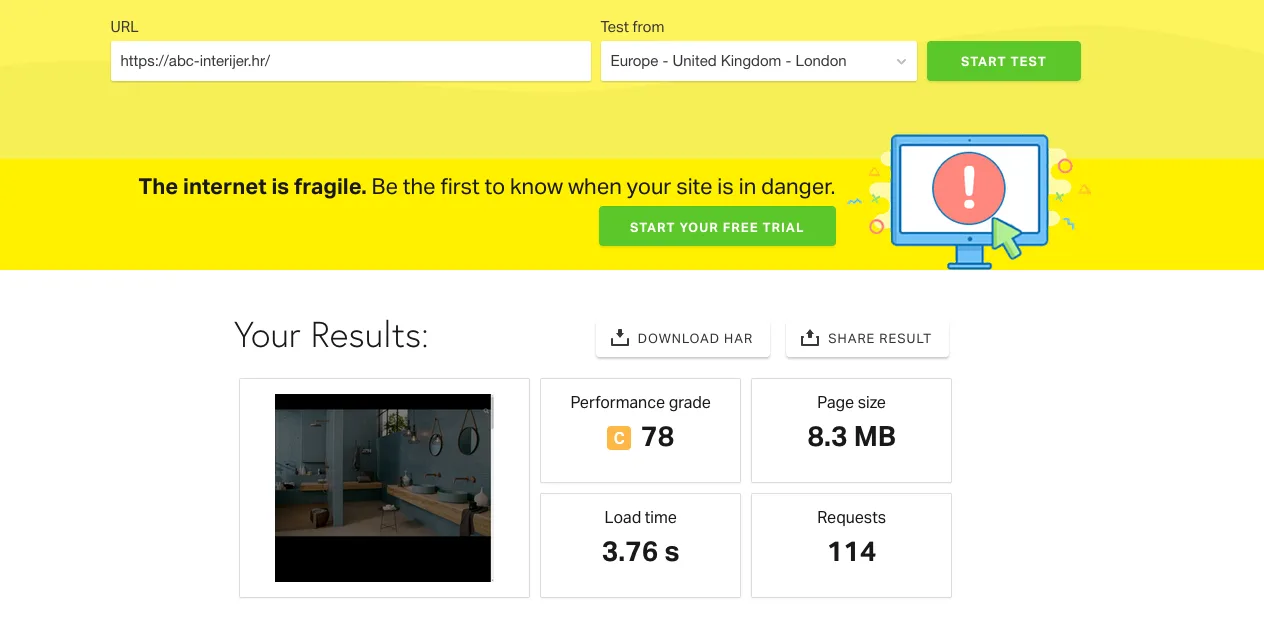
Task: Share the test result text label
Action: pos(879,339)
